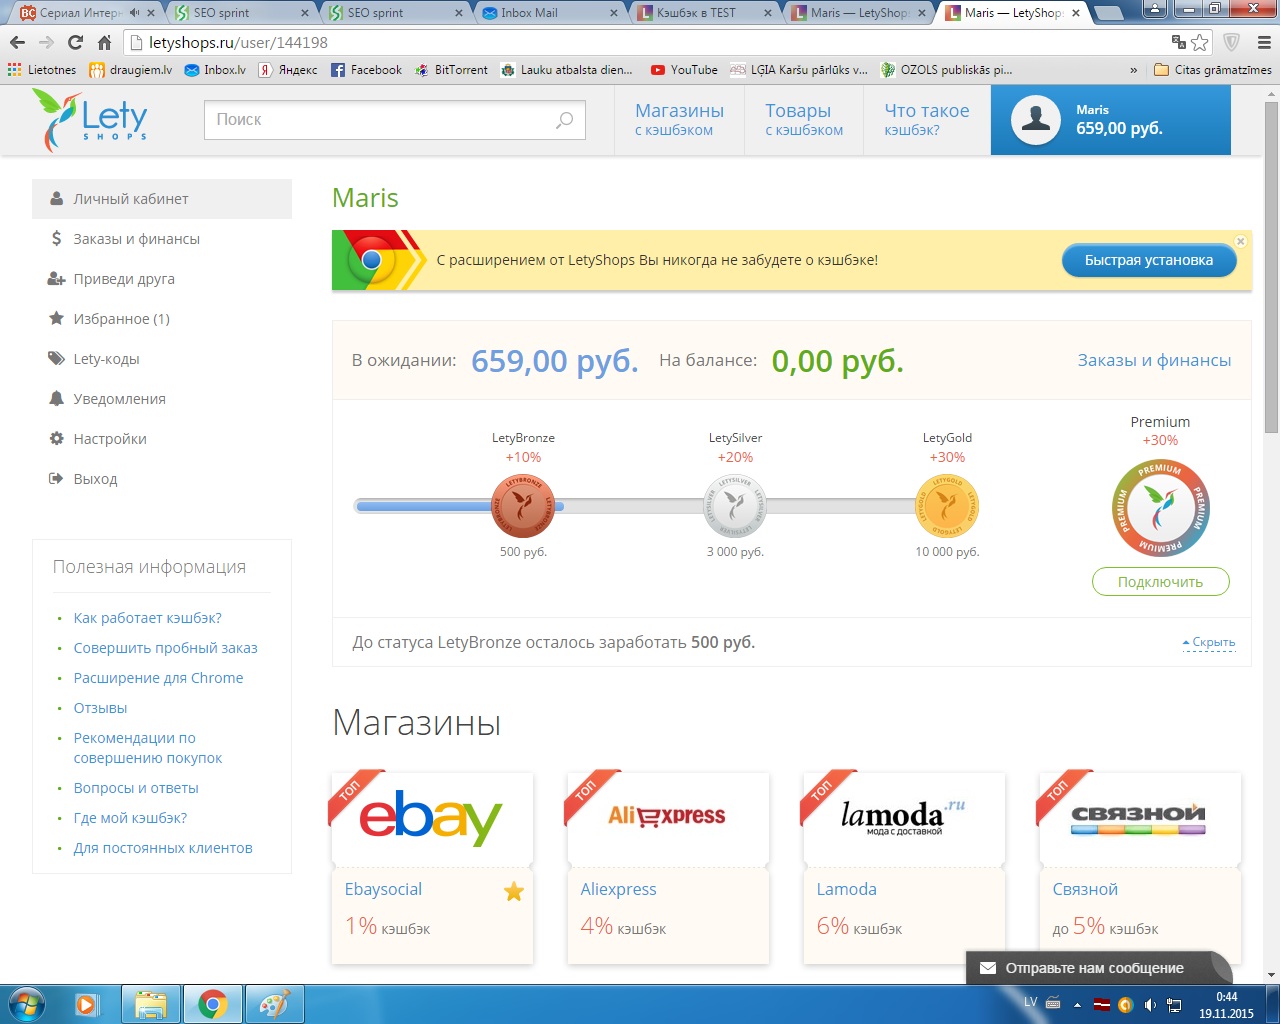Open Что такое кэшбэк? menu item
Image resolution: width=1280 pixels, height=1024 pixels.
[x=927, y=119]
